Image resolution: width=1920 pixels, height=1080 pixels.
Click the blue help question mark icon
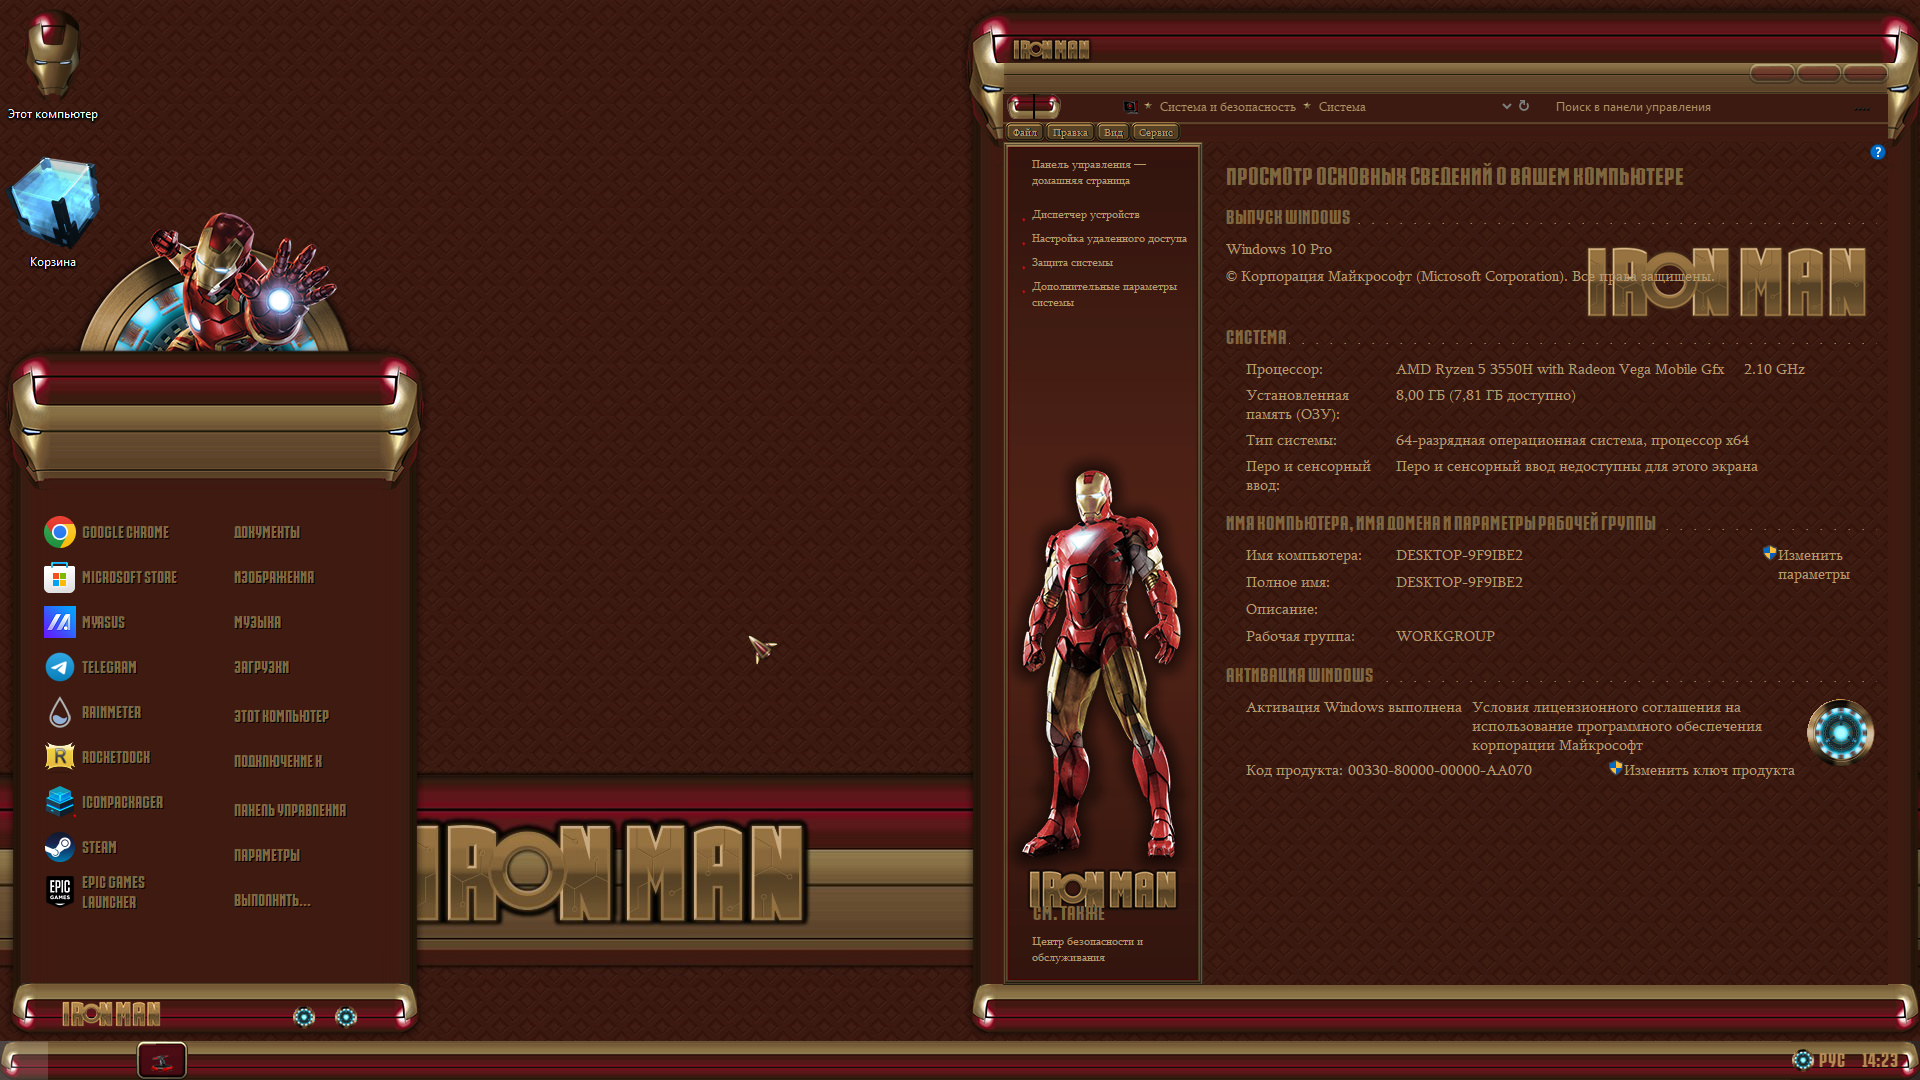(x=1878, y=152)
